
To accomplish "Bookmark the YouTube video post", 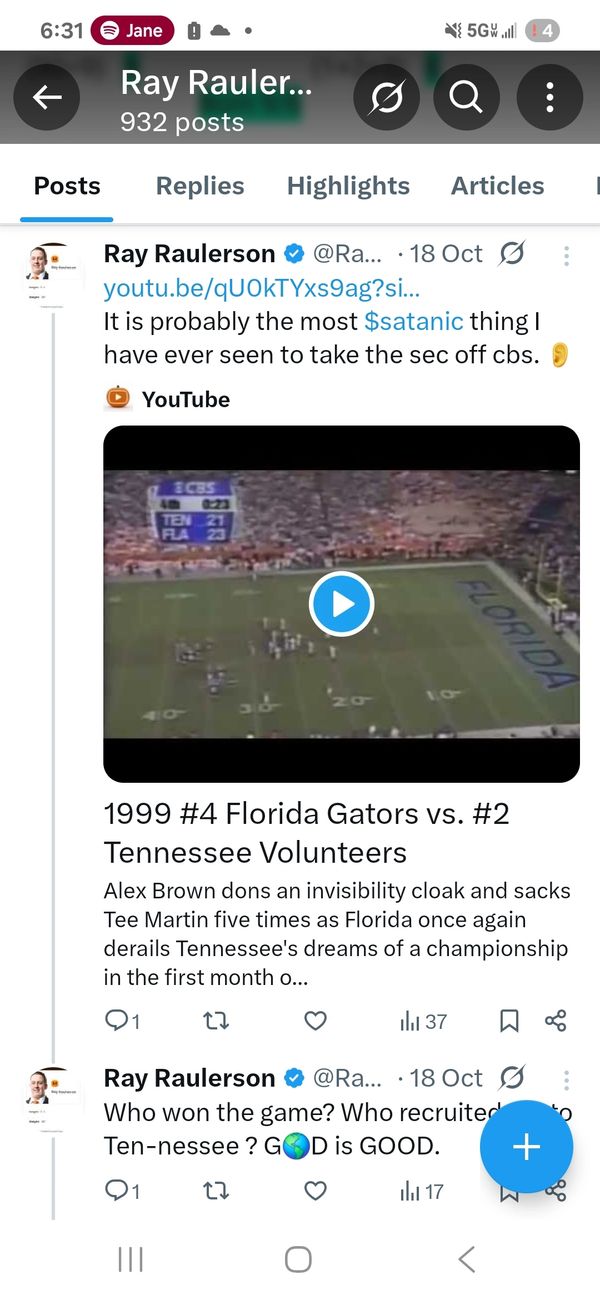I will point(508,1021).
